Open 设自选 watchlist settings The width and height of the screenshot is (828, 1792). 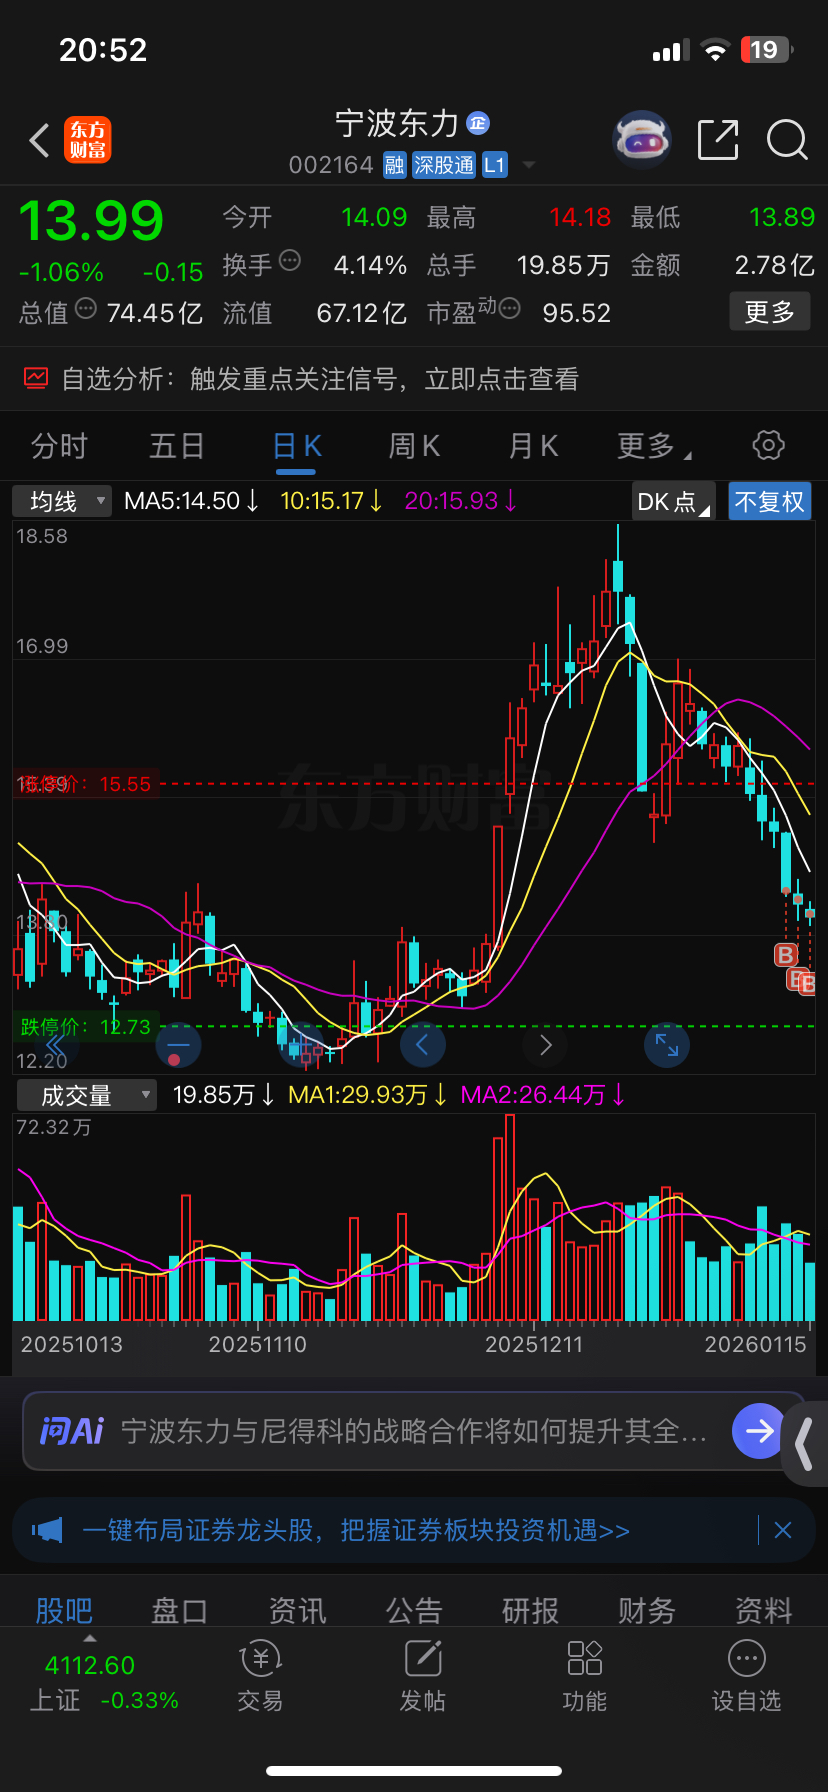click(746, 1676)
